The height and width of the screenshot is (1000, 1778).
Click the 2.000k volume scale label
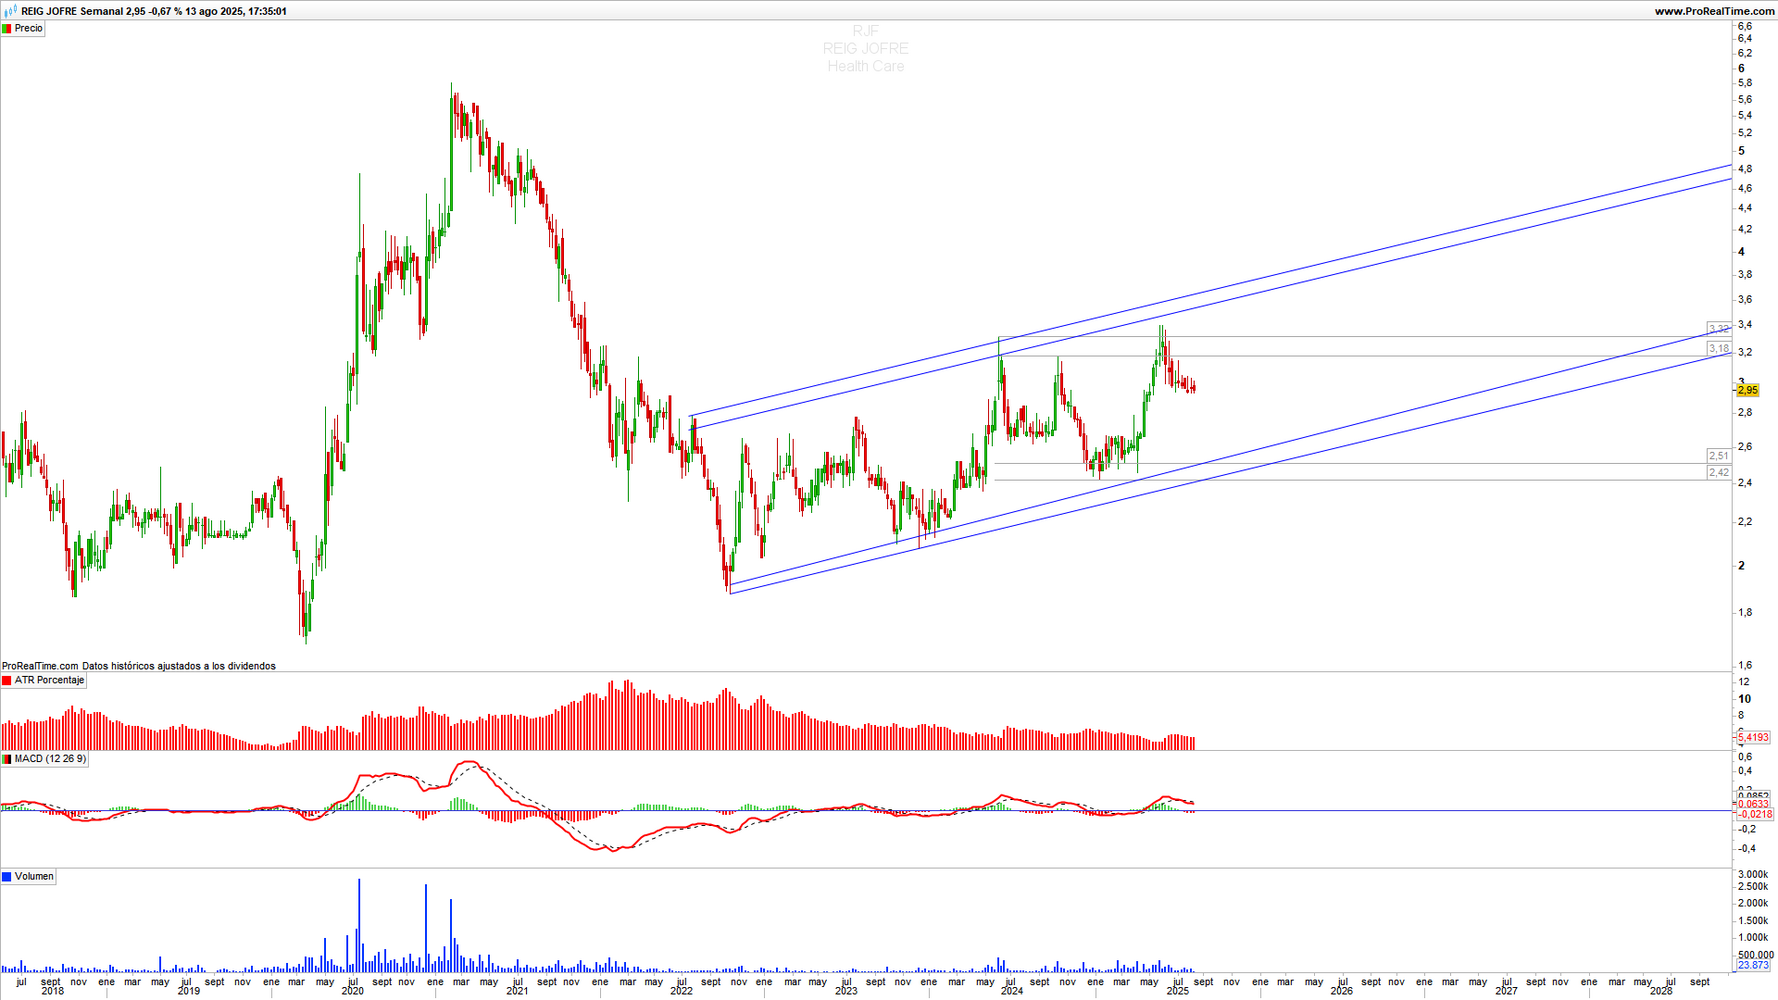(x=1753, y=904)
